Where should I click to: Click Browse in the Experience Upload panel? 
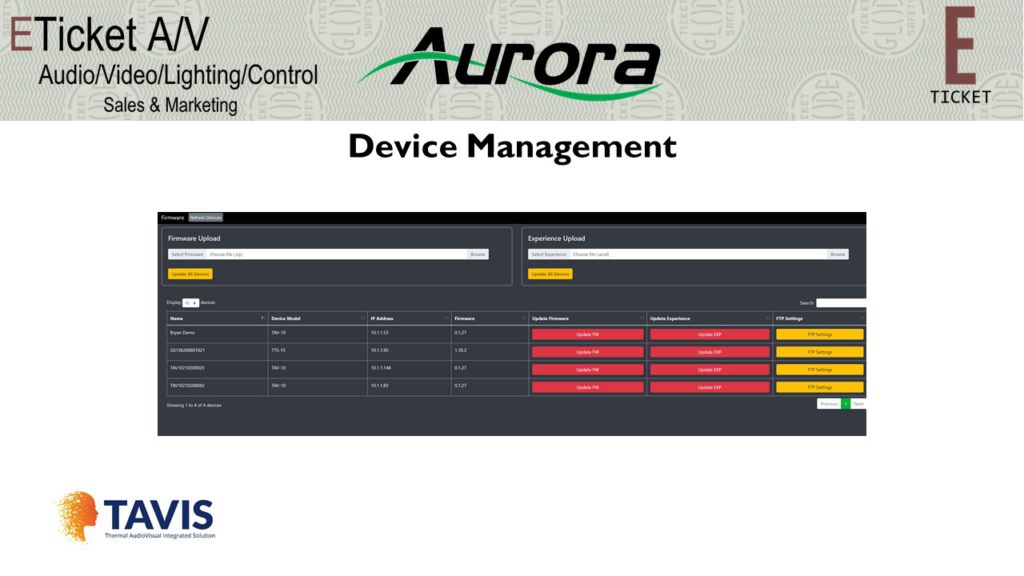[838, 254]
